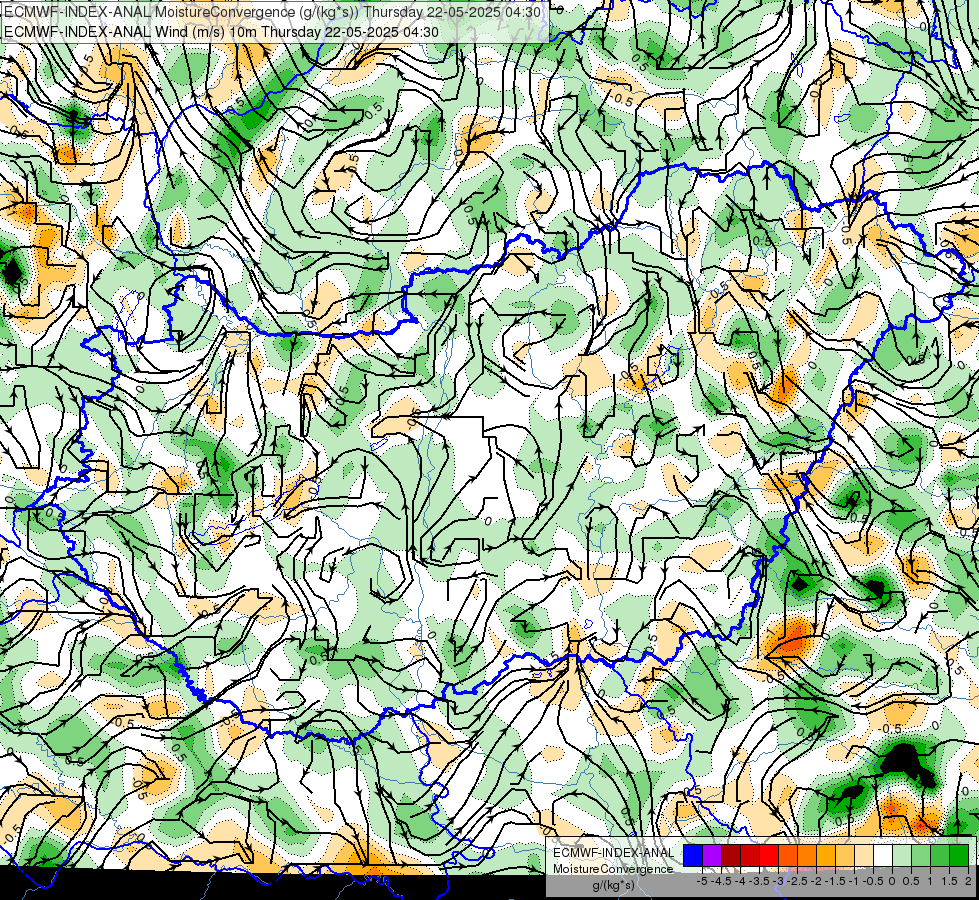The width and height of the screenshot is (979, 900).
Task: Select the pale peach swatch left of -0.5
Action: (864, 856)
